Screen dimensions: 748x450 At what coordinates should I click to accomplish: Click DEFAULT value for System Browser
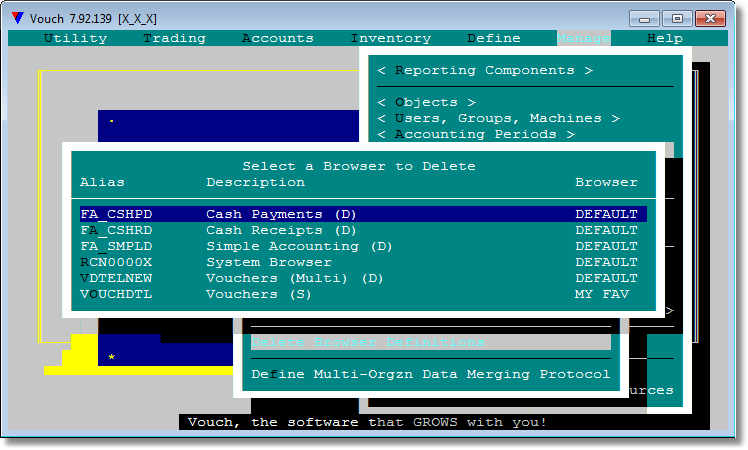pyautogui.click(x=606, y=262)
